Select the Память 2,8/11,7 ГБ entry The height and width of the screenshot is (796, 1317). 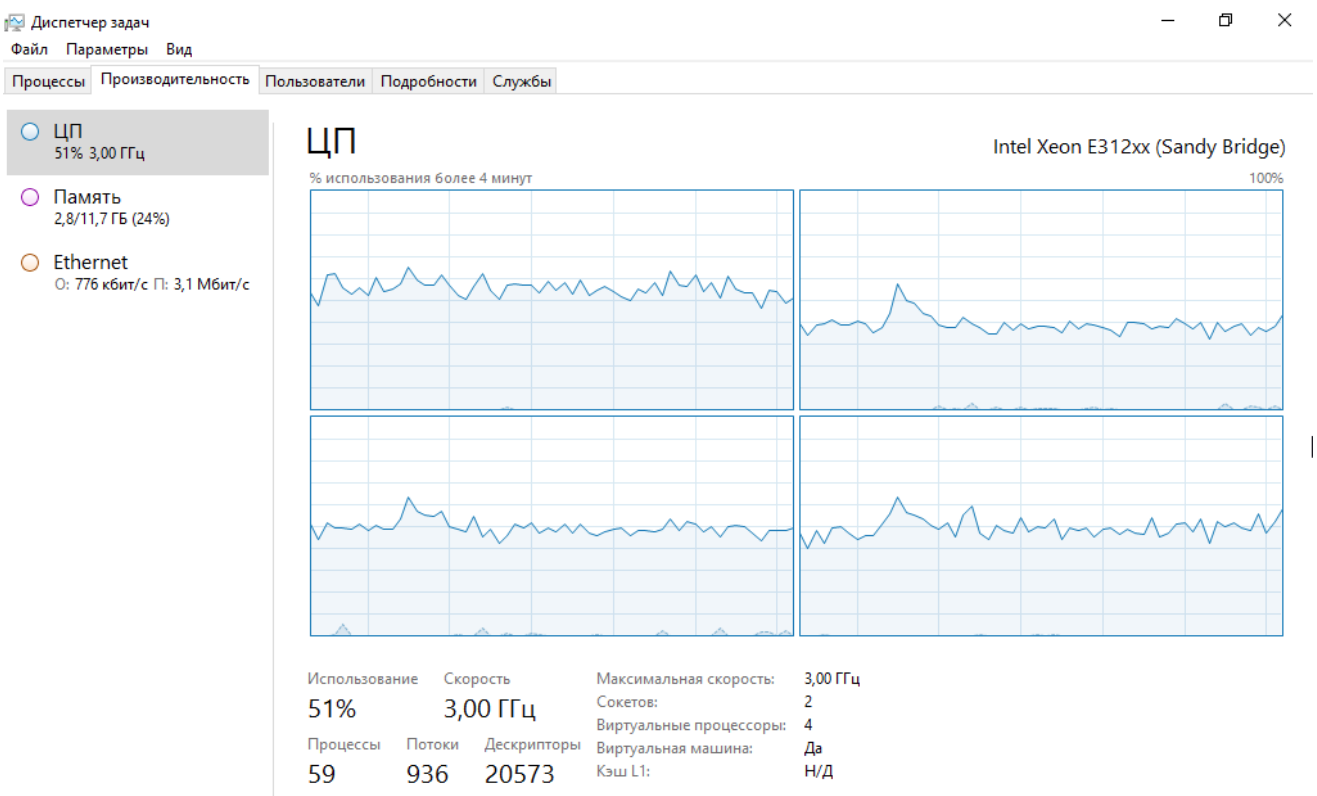138,207
